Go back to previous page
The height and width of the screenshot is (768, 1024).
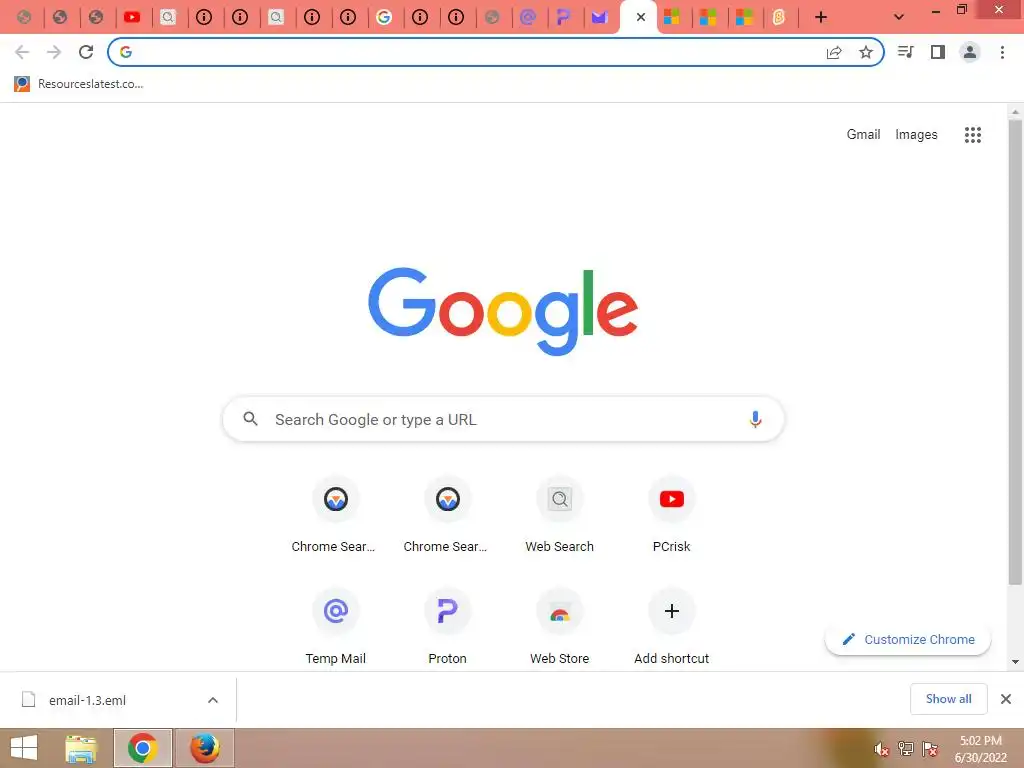pyautogui.click(x=22, y=52)
